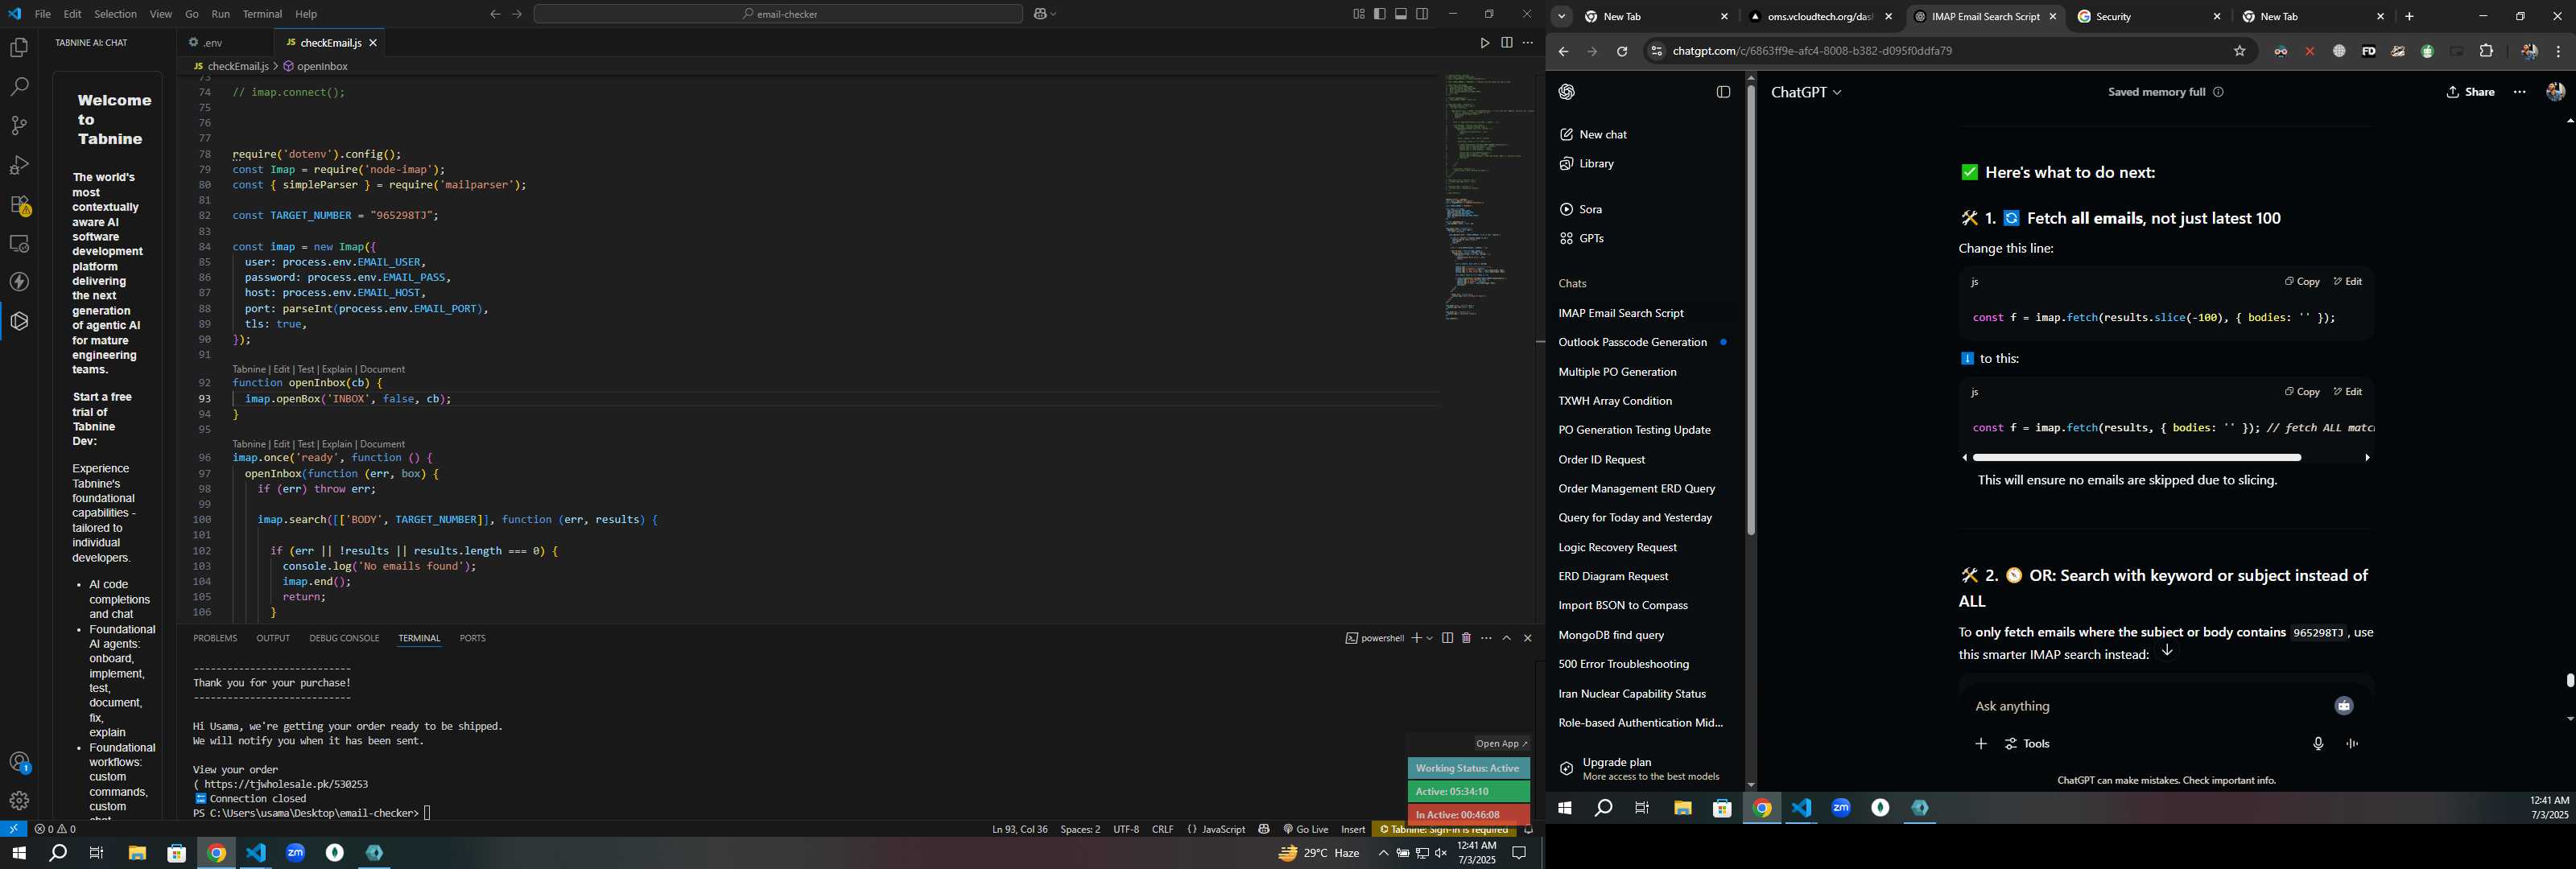Click the email-checker command center search
Viewport: 2576px width, 869px height.
[x=778, y=14]
